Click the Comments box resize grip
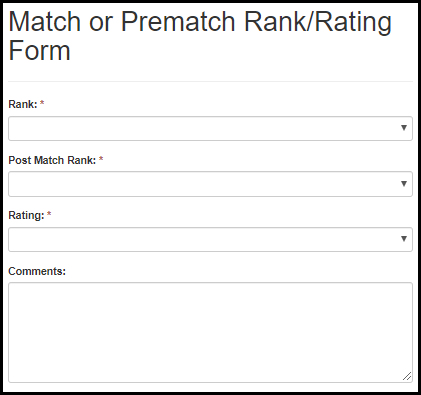The height and width of the screenshot is (395, 421). coord(407,376)
